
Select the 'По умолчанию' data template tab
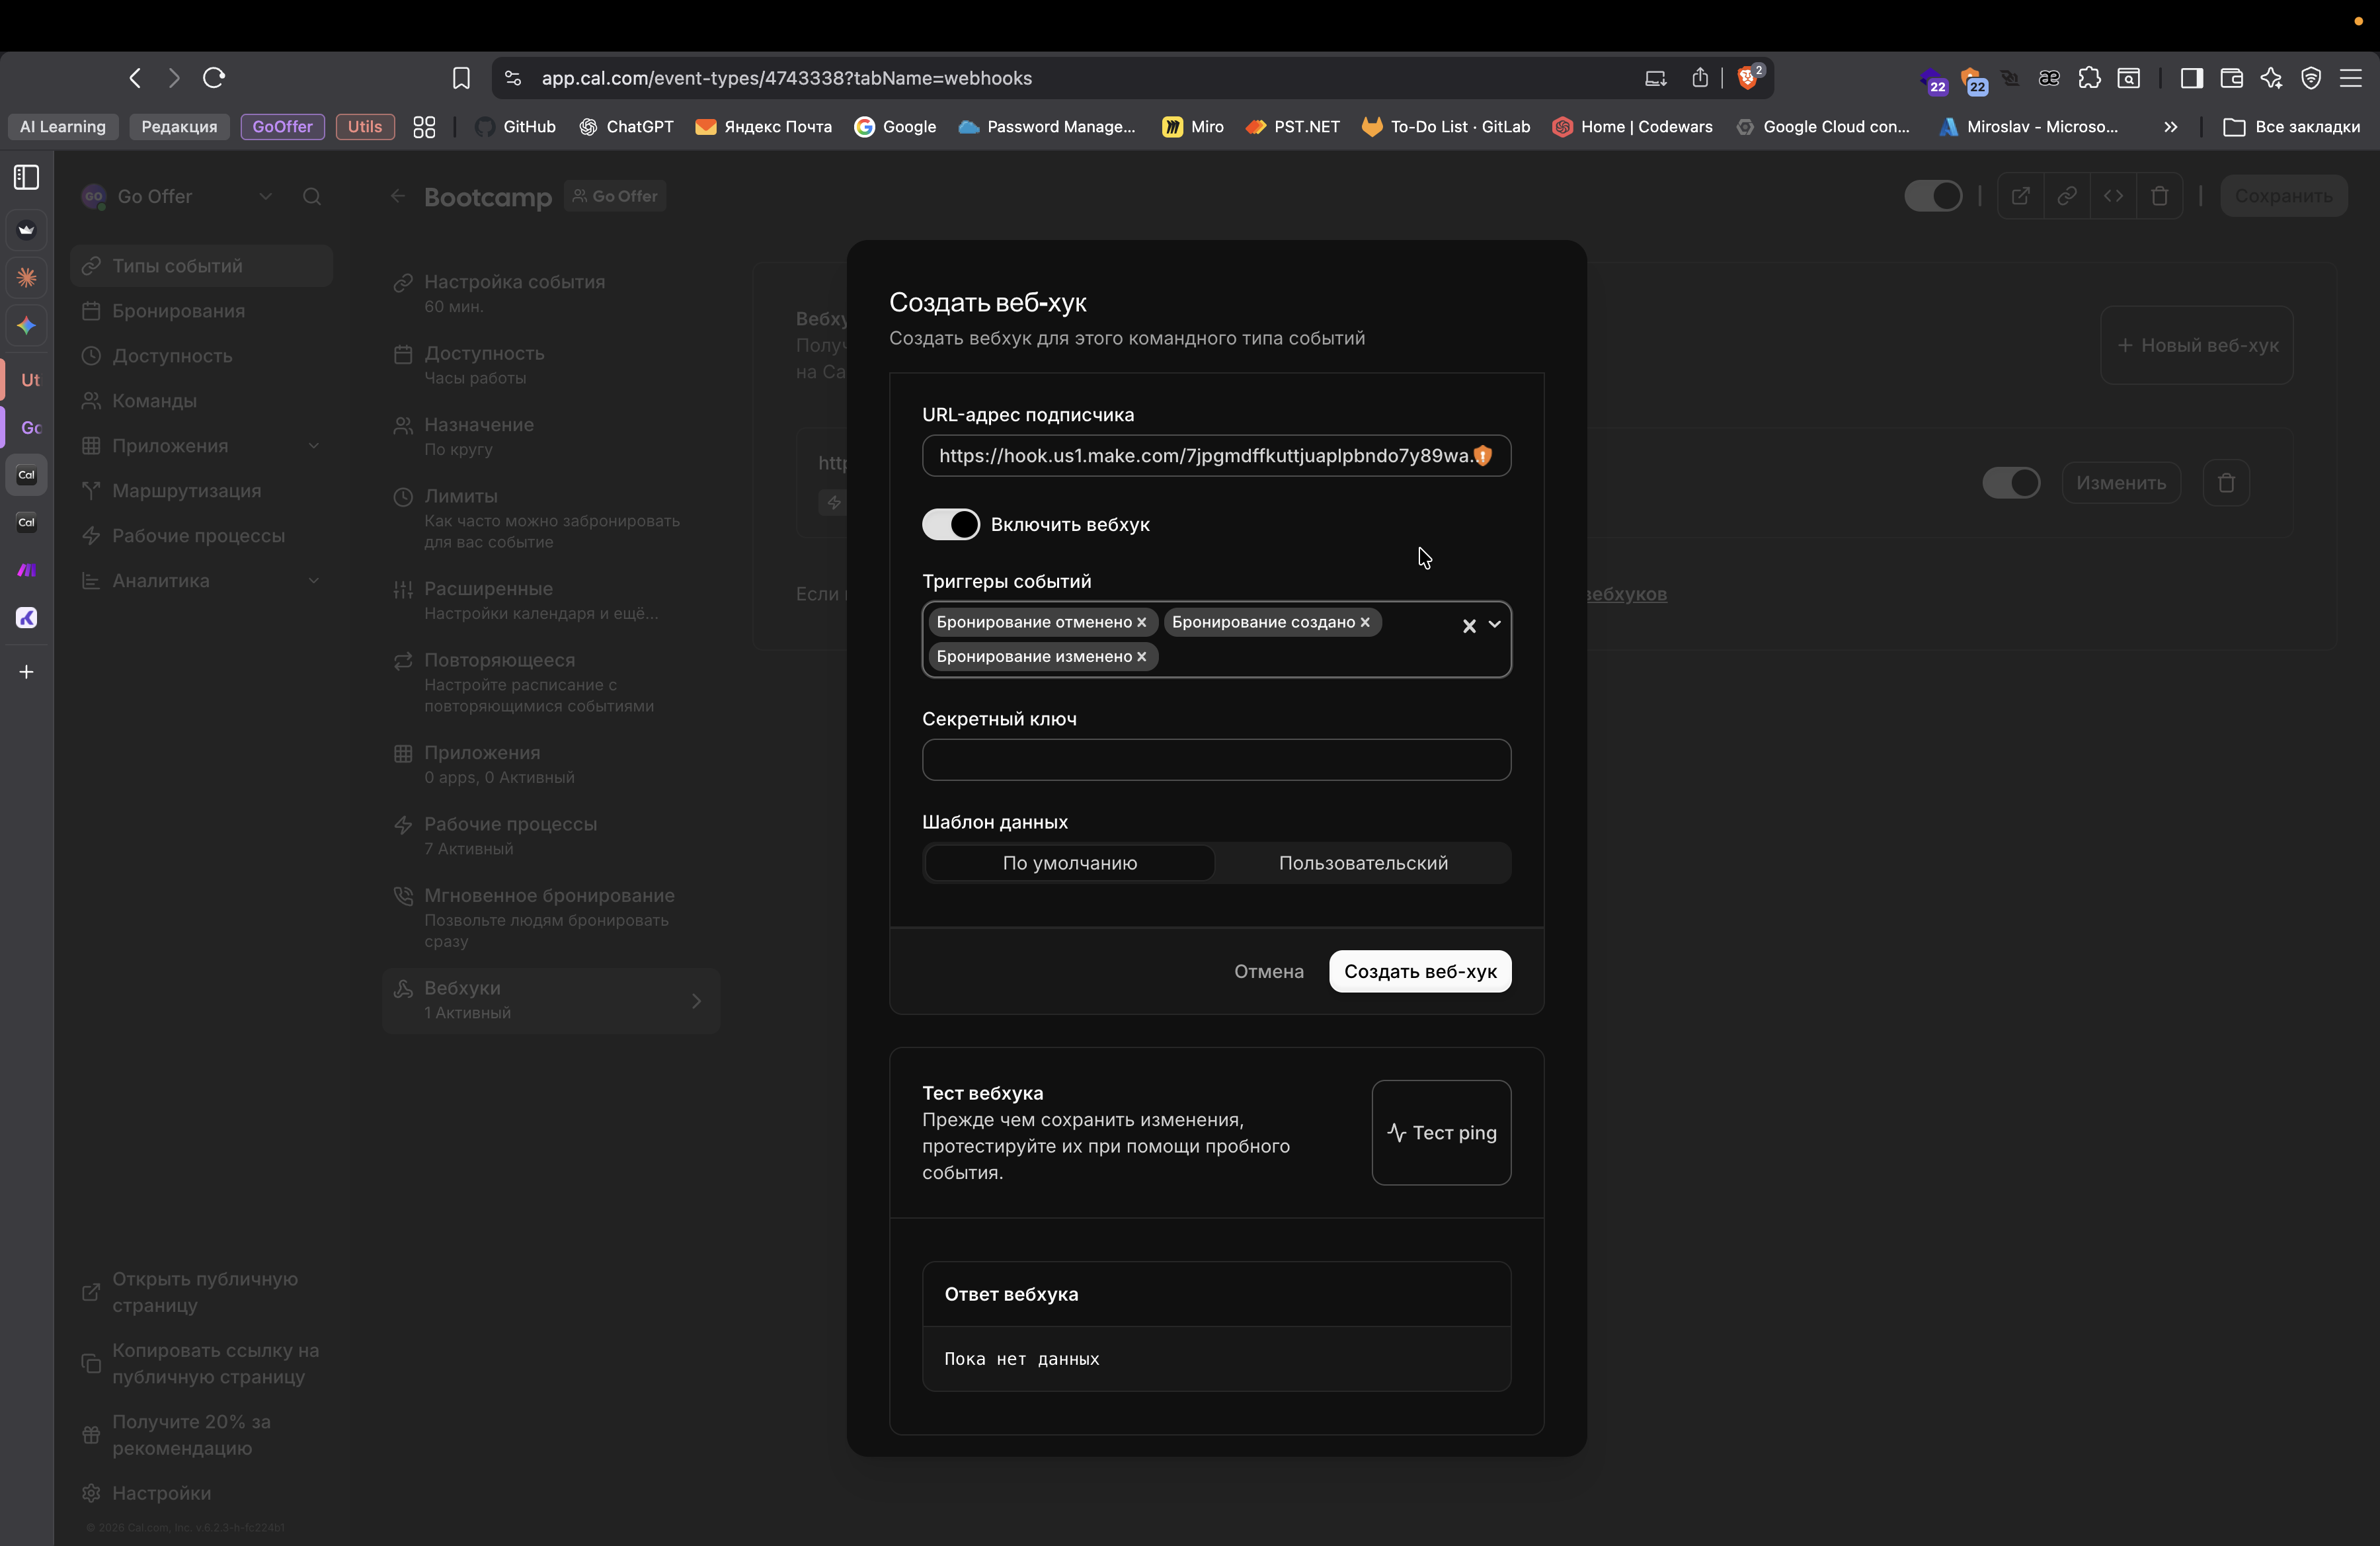(x=1069, y=863)
